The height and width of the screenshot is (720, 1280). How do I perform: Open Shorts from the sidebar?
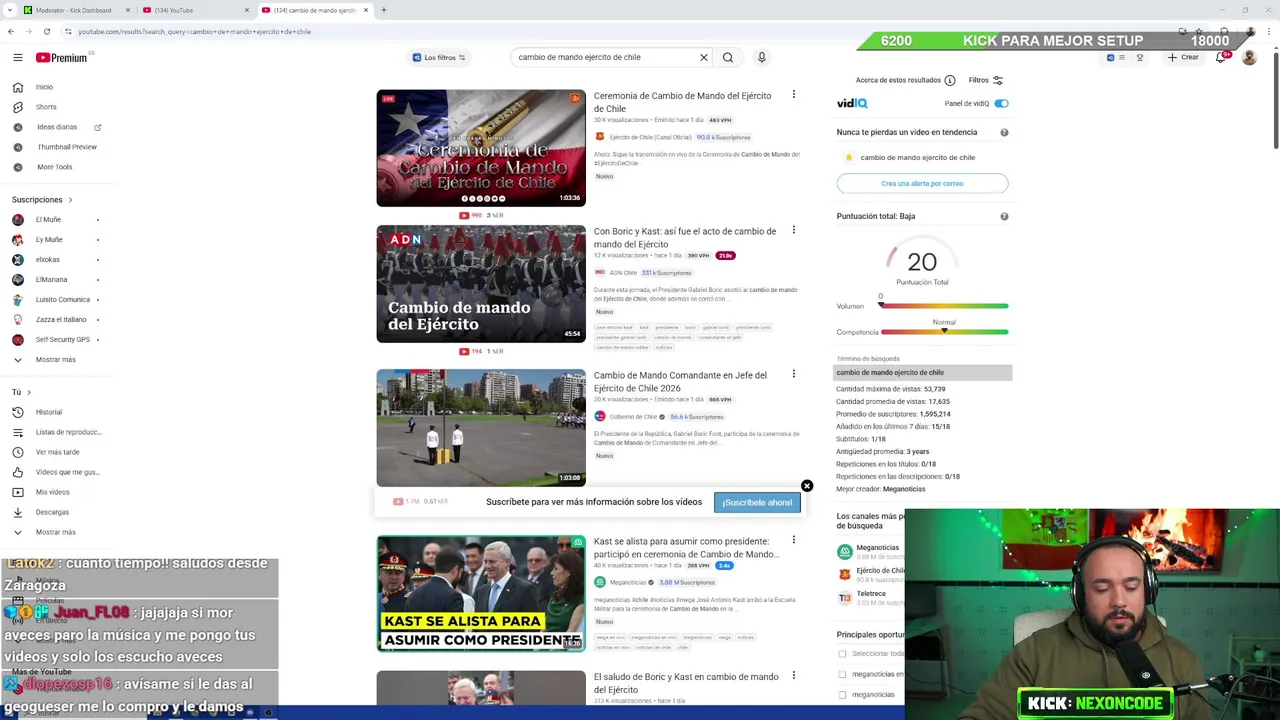point(46,107)
